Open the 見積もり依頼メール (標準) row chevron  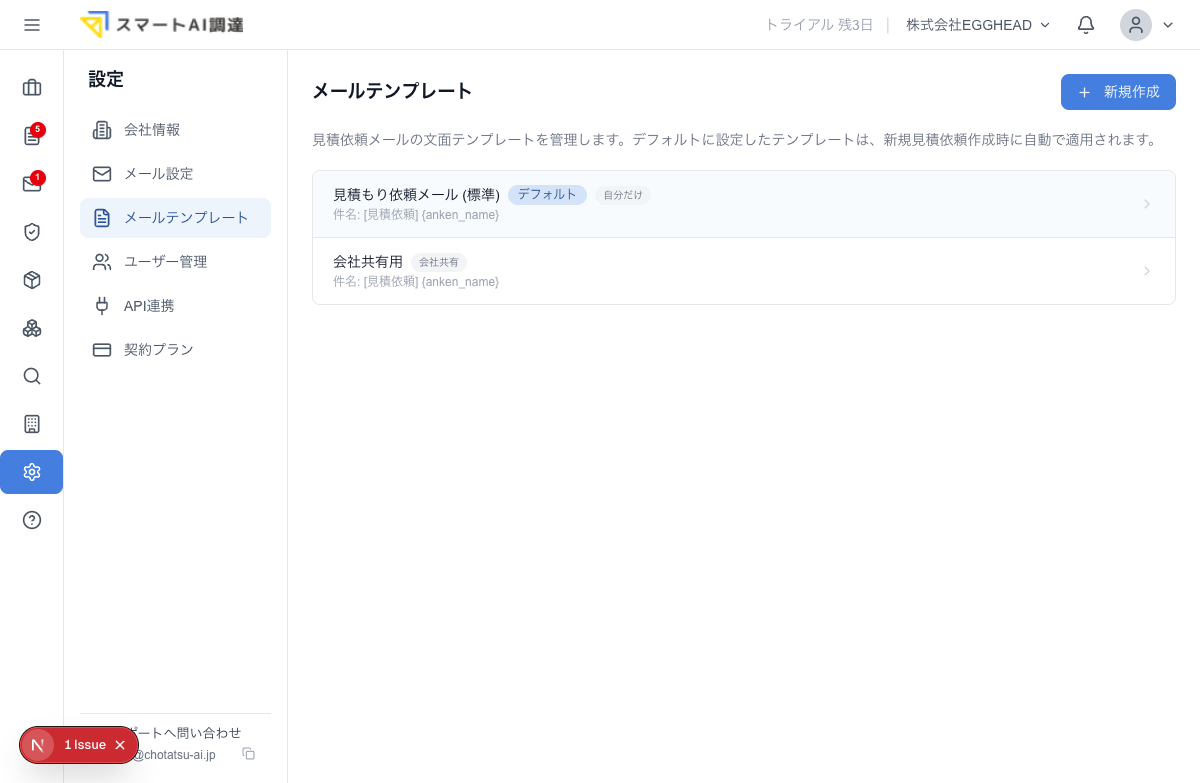pos(1147,204)
